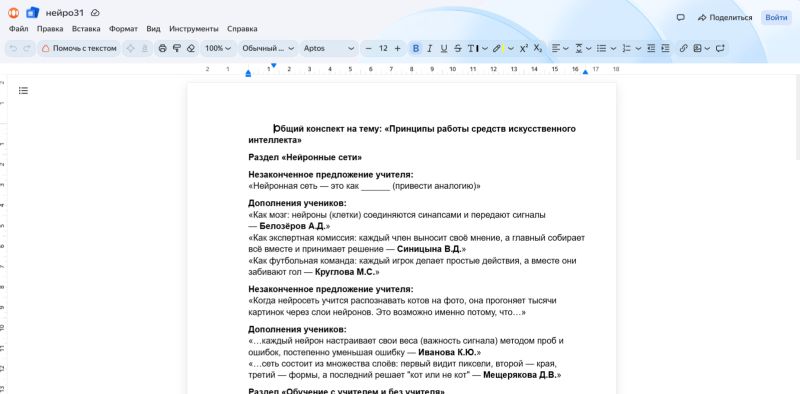The height and width of the screenshot is (394, 800).
Task: Expand the text color options arrow
Action: [485, 48]
